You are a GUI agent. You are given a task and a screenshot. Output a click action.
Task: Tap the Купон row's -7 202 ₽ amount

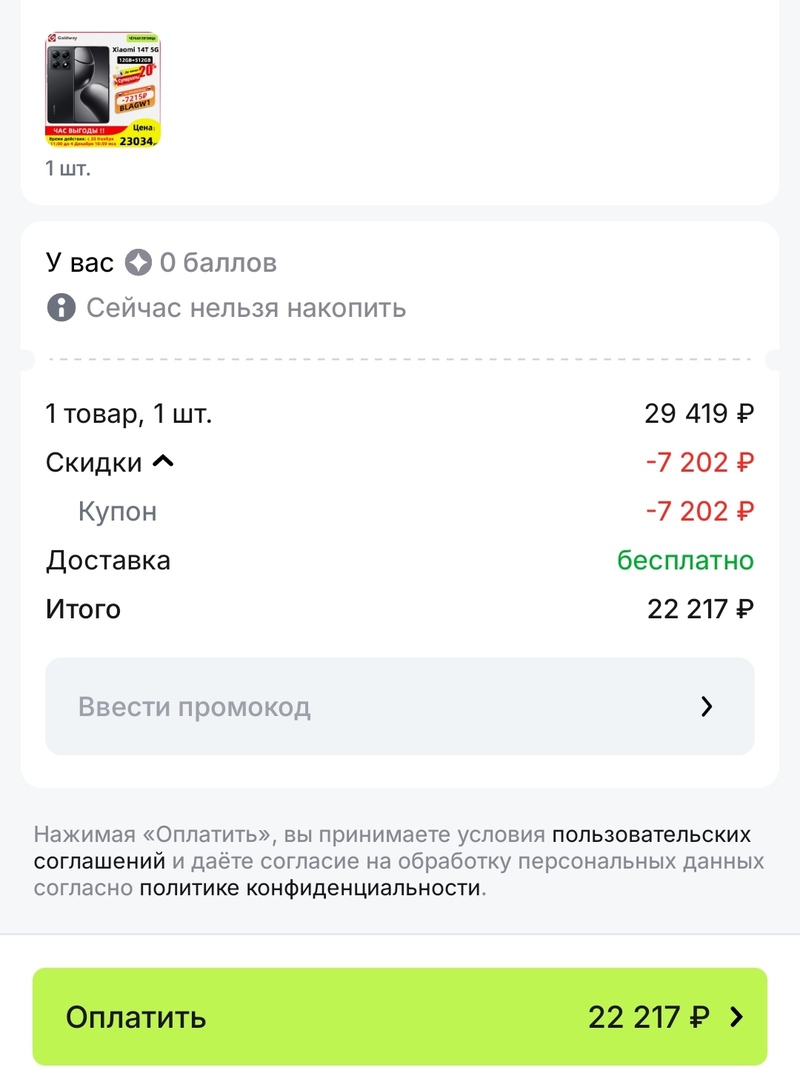click(x=699, y=512)
